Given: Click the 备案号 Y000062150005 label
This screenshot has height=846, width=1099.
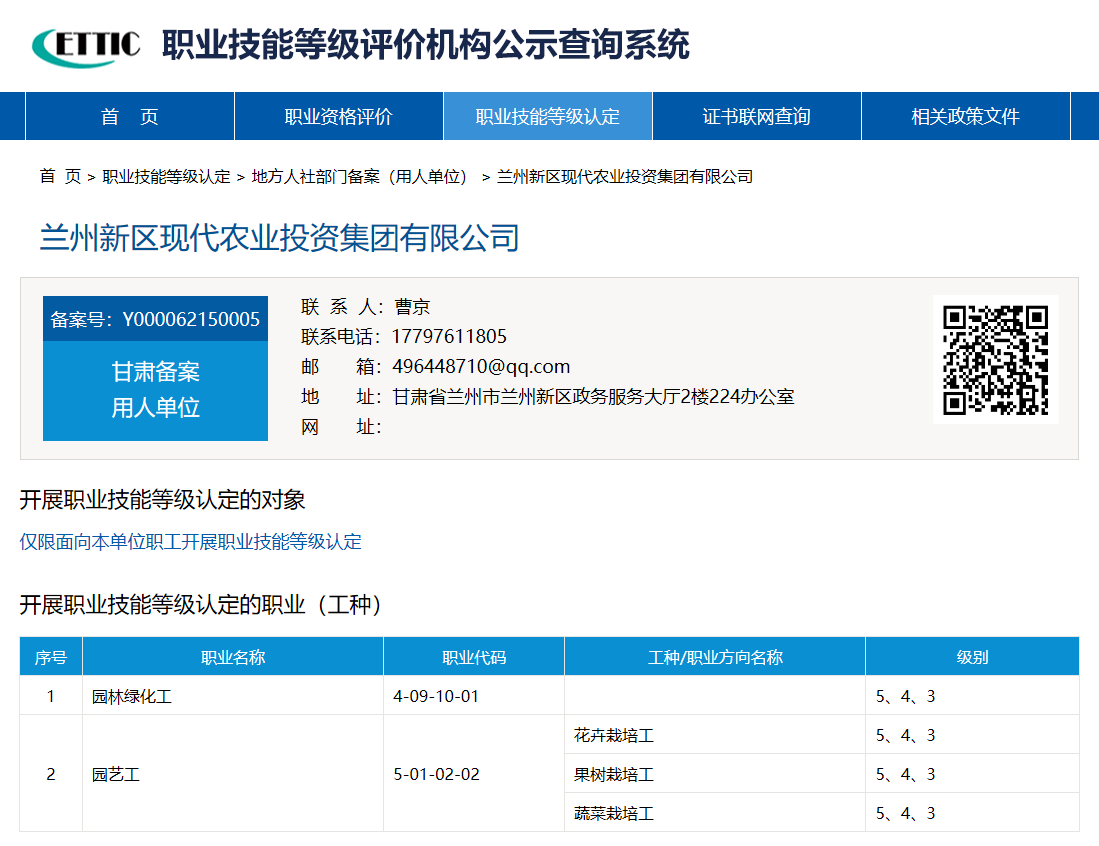Looking at the screenshot, I should click(x=154, y=318).
